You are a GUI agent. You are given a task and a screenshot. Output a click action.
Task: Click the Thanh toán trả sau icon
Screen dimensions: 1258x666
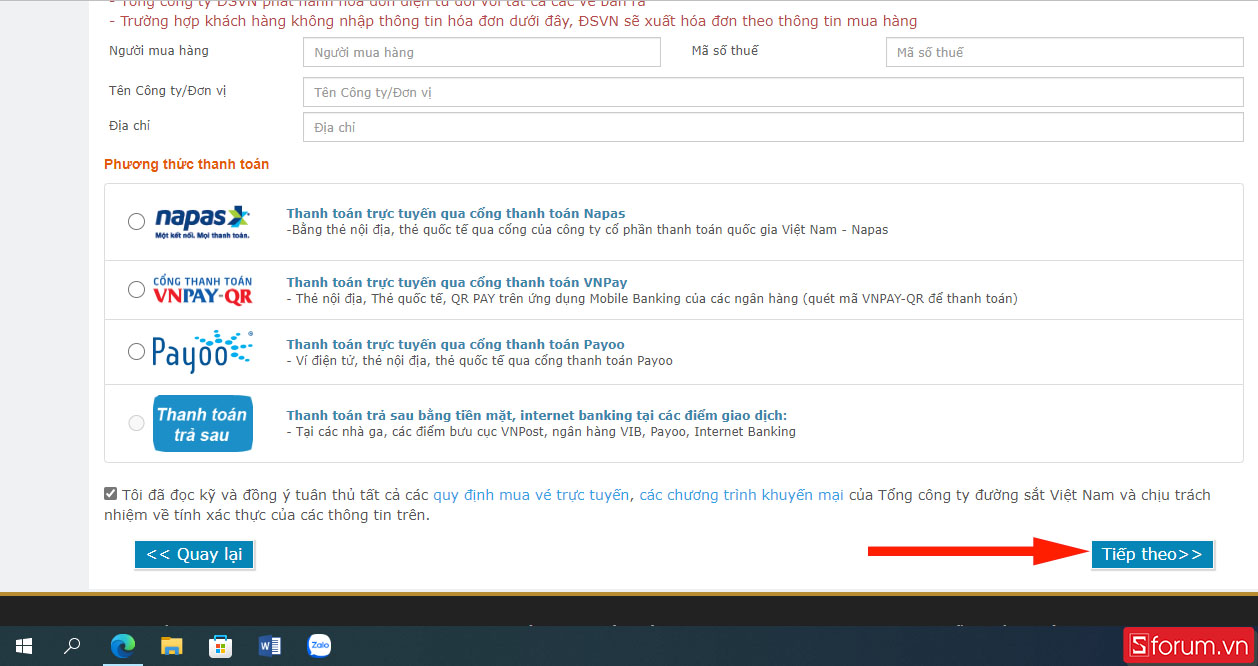(202, 424)
